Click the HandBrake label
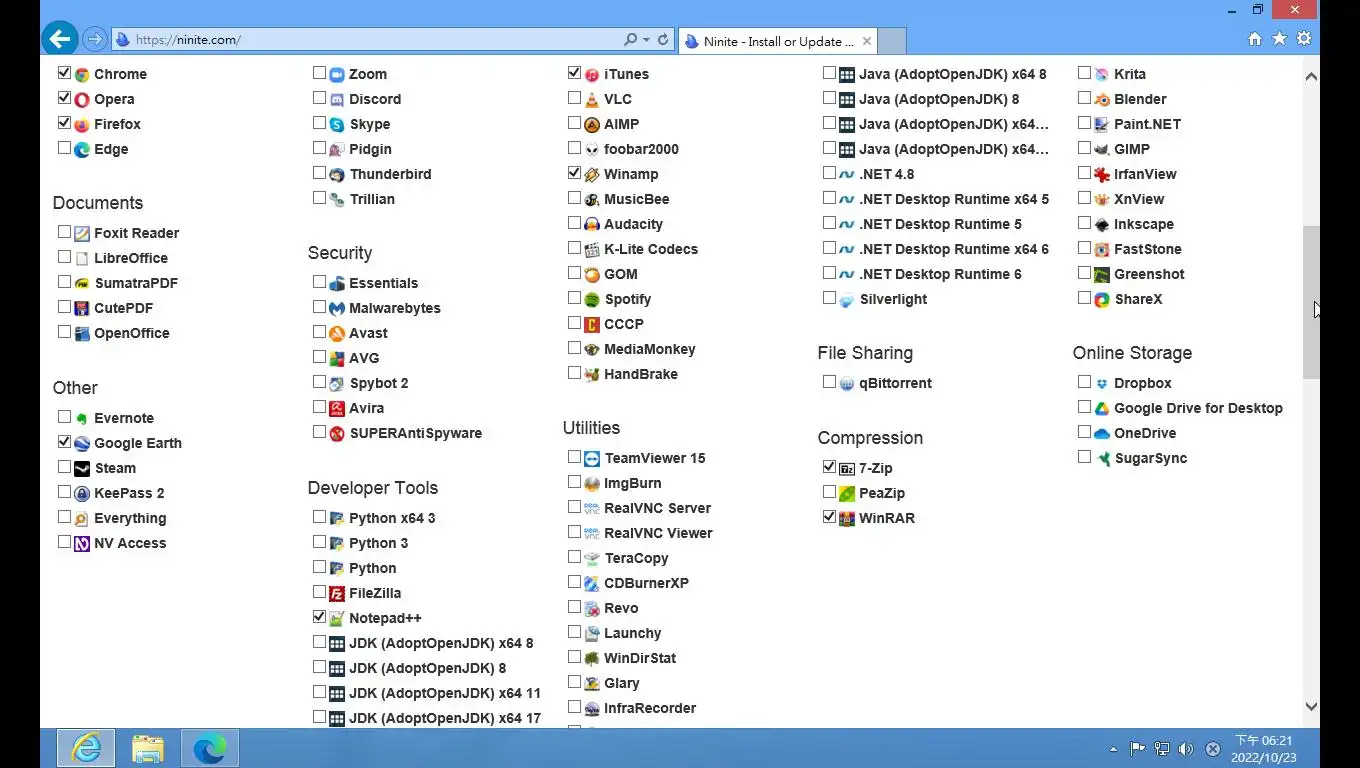The height and width of the screenshot is (768, 1360). (x=641, y=374)
